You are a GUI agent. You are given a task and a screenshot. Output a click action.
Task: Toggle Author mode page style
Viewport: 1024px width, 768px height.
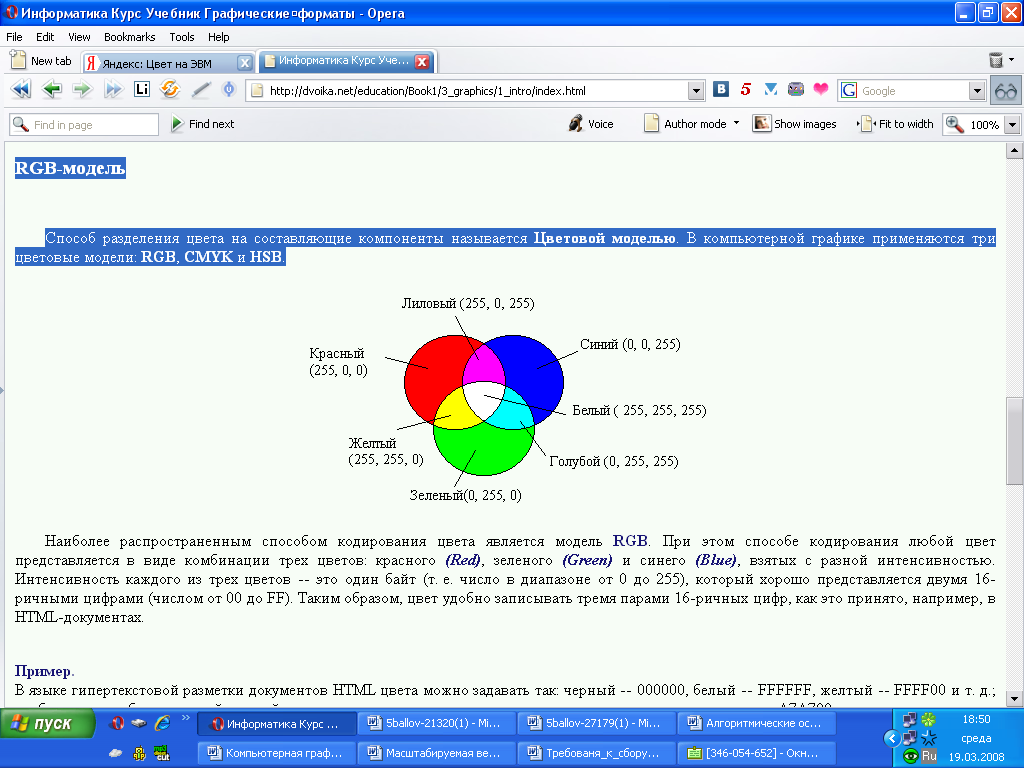pos(685,124)
